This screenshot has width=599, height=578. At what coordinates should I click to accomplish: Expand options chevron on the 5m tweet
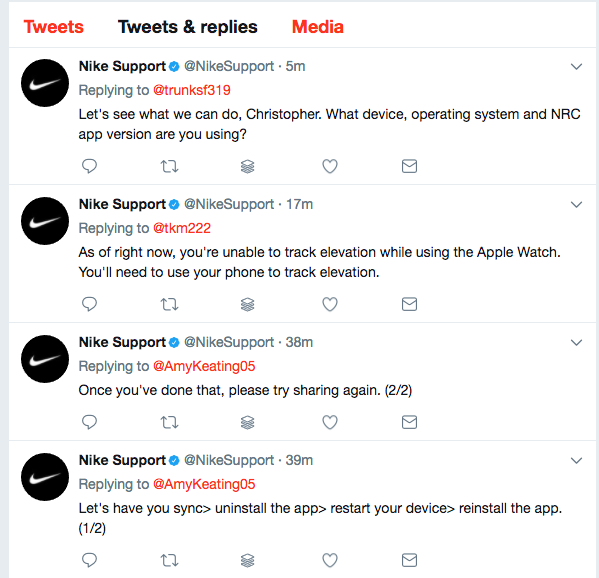coord(576,66)
